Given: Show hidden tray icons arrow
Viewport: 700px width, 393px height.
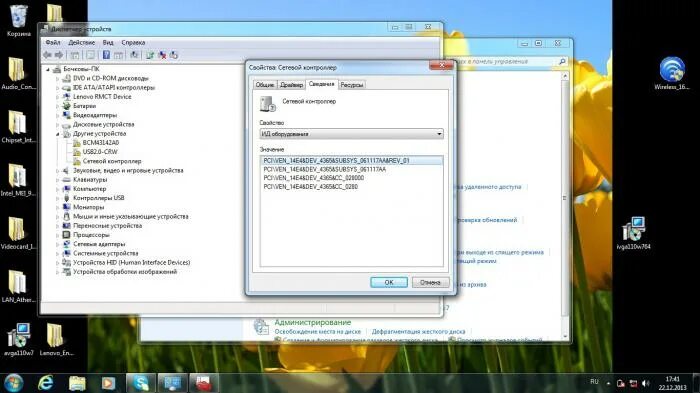Looking at the screenshot, I should click(x=608, y=383).
